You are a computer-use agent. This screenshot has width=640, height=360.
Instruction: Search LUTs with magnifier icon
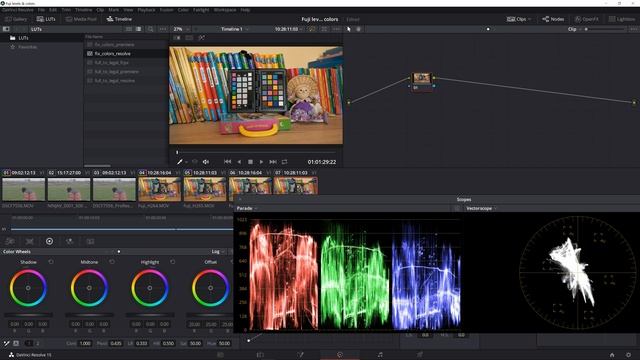click(151, 29)
